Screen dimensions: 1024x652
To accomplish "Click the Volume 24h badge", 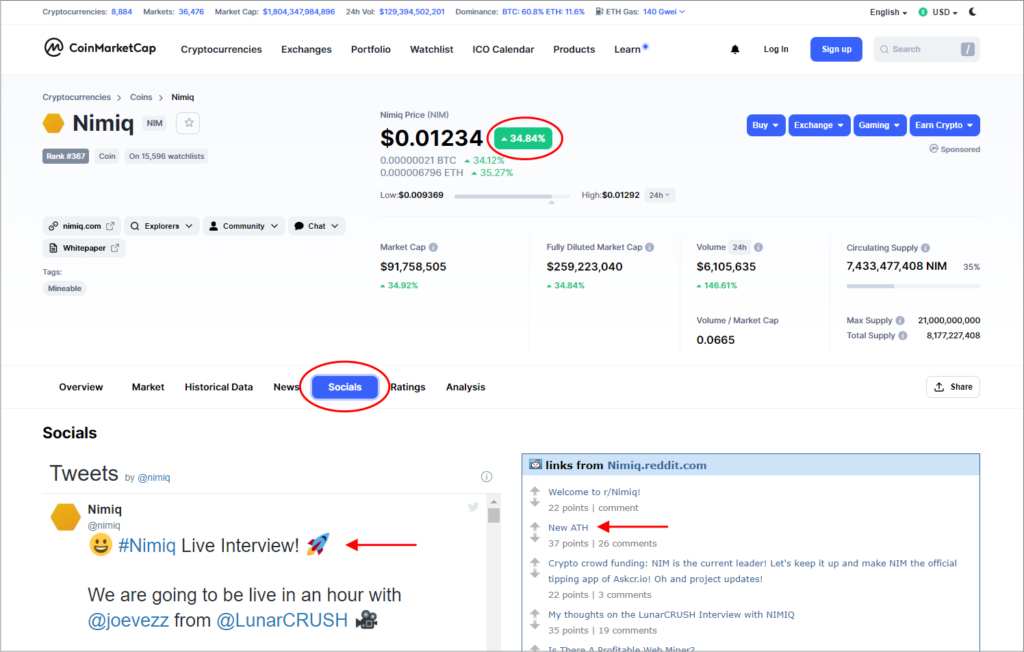I will pyautogui.click(x=739, y=247).
